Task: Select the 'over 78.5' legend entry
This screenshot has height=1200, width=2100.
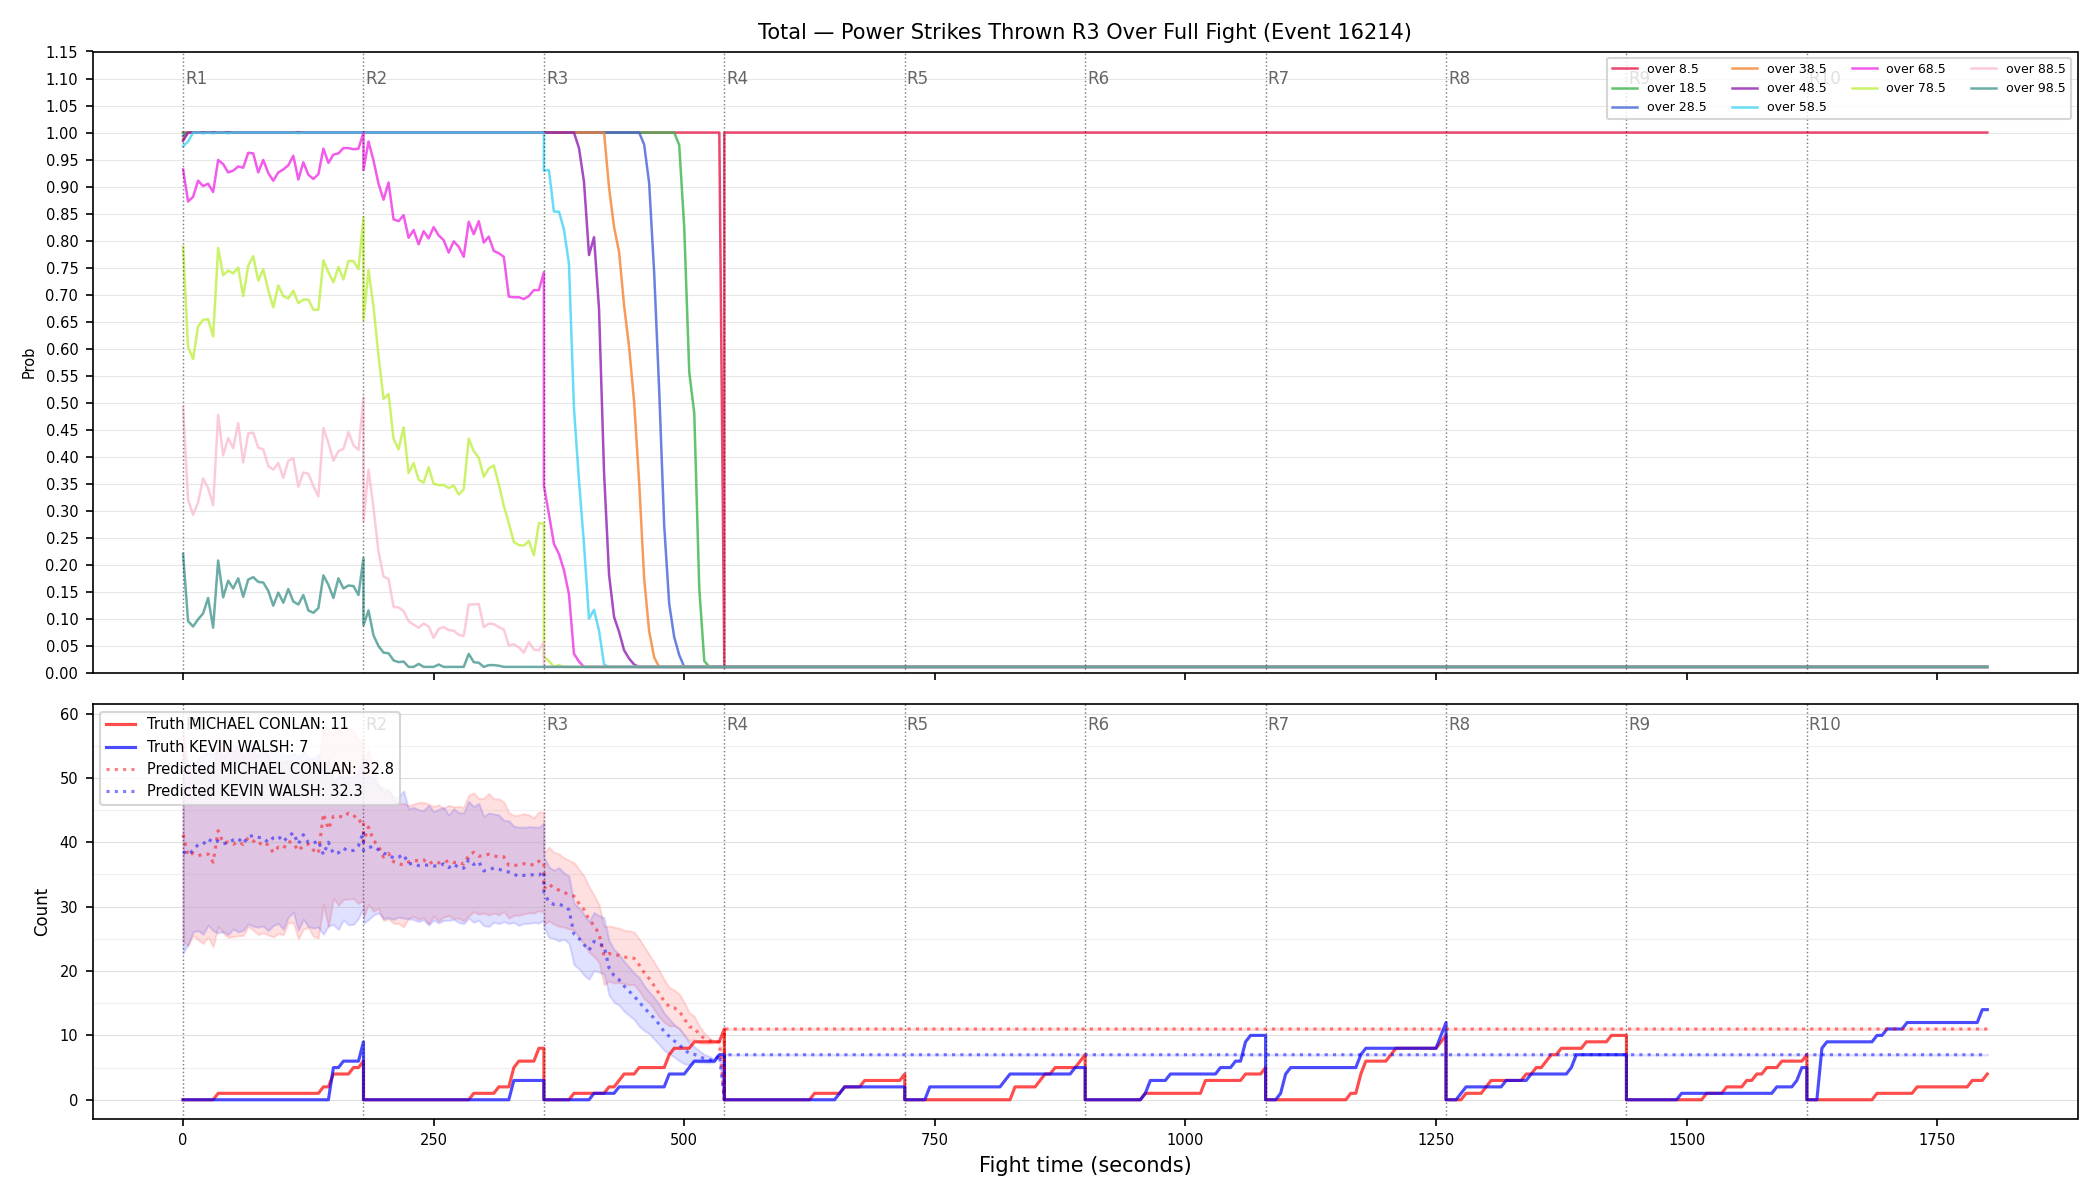Action: point(1898,88)
